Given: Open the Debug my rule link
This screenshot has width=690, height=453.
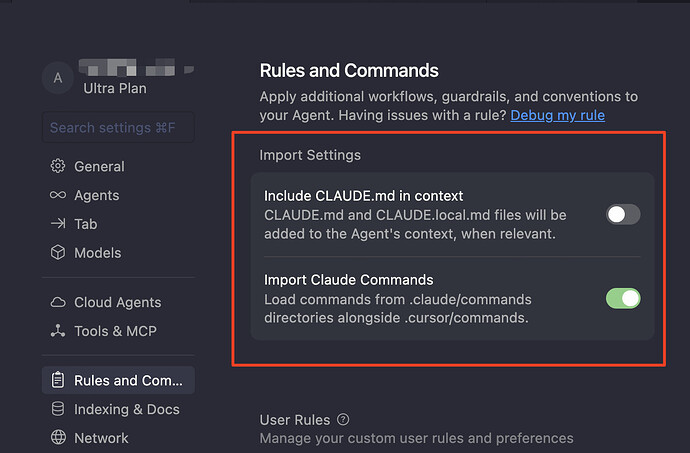Looking at the screenshot, I should [557, 115].
